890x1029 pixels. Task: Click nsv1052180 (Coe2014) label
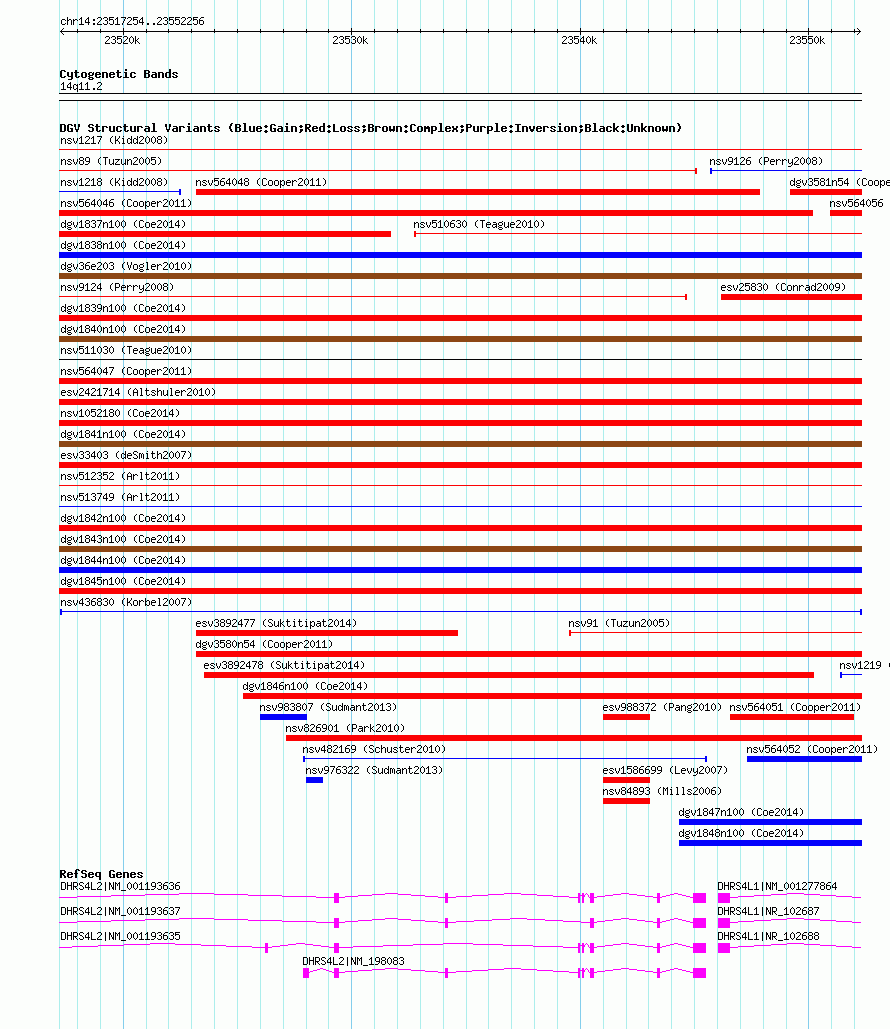tap(120, 413)
